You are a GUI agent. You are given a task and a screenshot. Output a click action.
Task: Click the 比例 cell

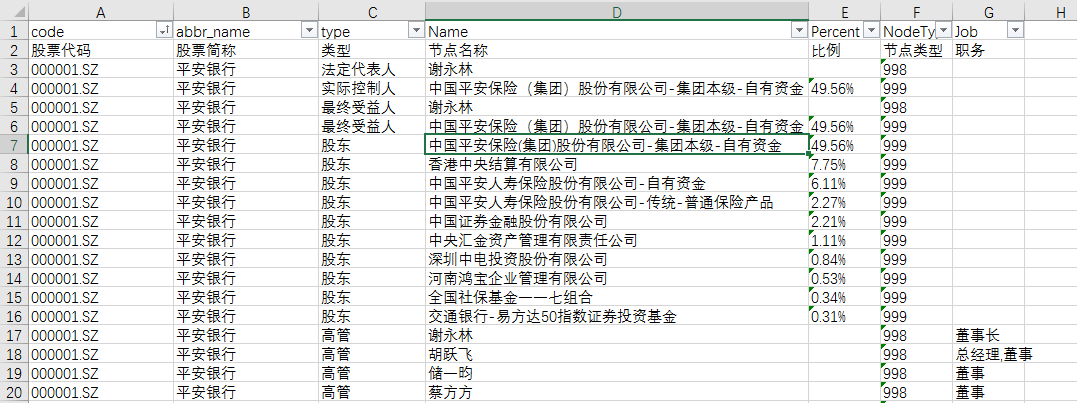845,50
